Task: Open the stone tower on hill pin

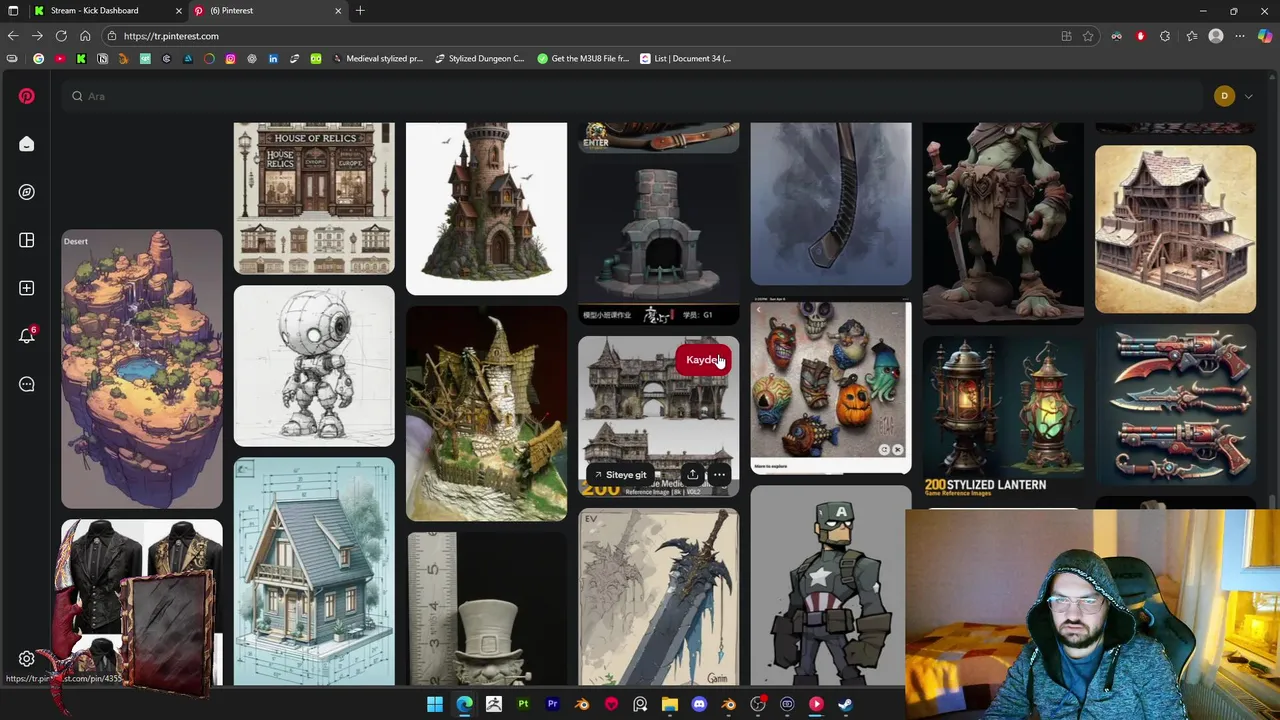Action: [x=486, y=208]
